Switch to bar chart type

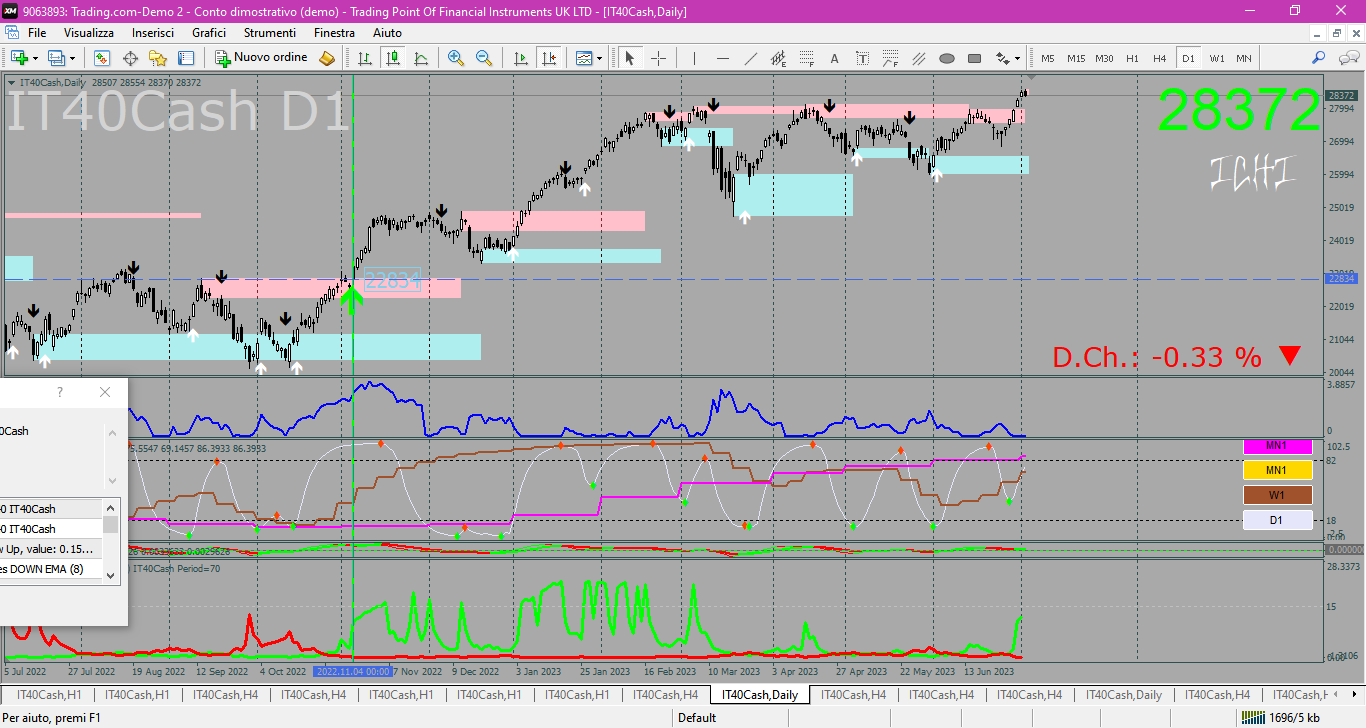[365, 58]
